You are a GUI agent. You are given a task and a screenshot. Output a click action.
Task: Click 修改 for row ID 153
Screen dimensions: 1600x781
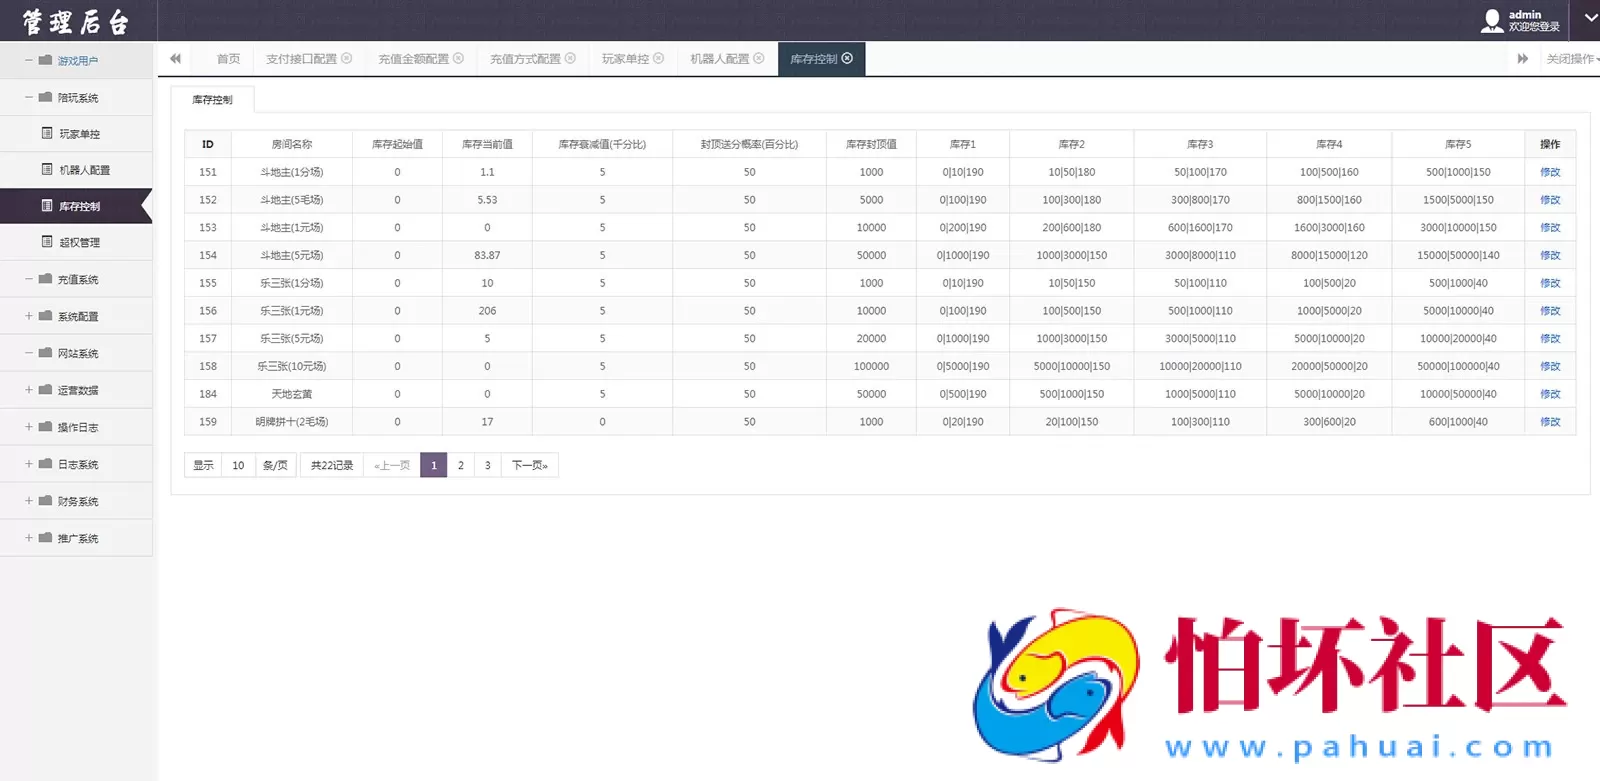1550,227
